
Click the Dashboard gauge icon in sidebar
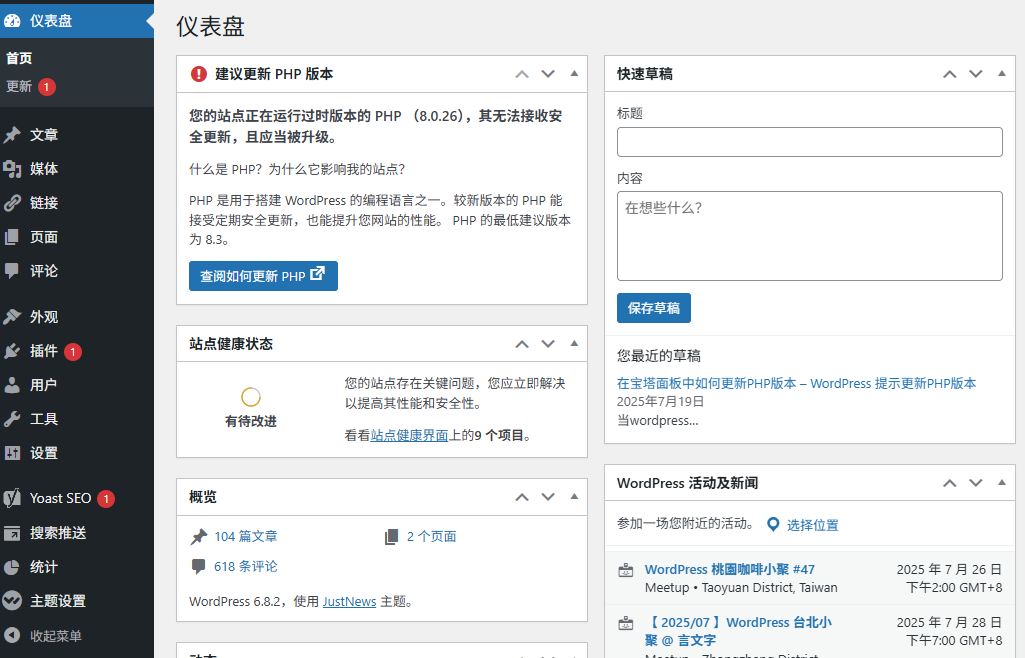[x=12, y=21]
